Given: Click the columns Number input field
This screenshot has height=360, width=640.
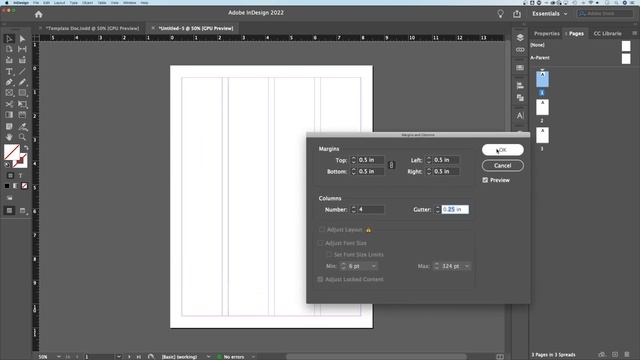Looking at the screenshot, I should pyautogui.click(x=371, y=209).
